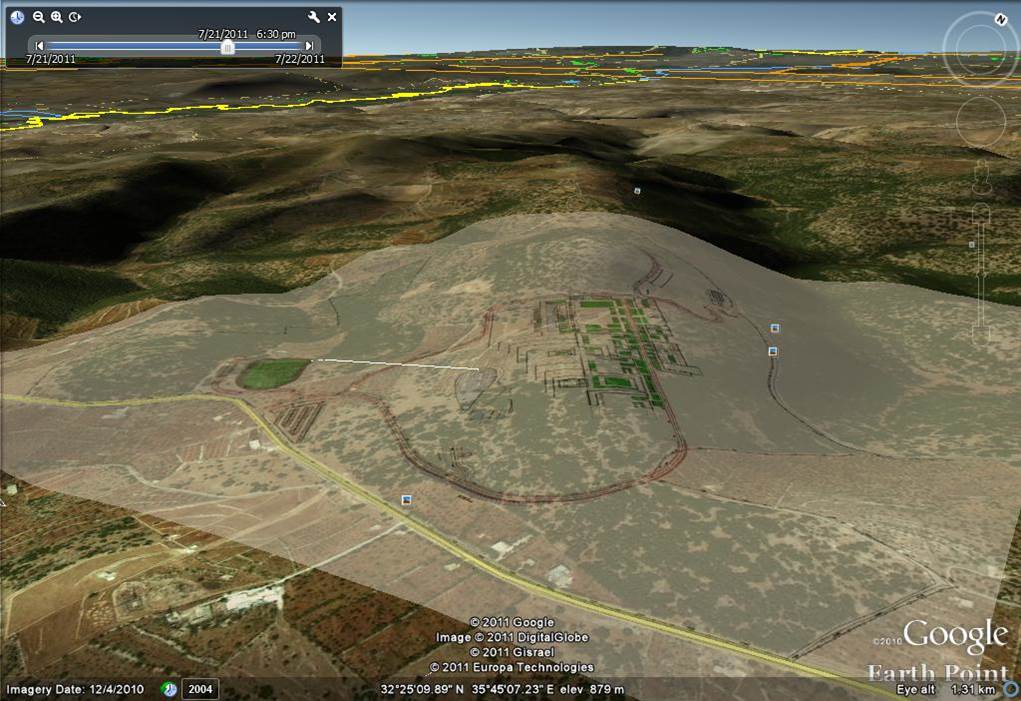Click the zoom-in end of zoom slider
This screenshot has height=701, width=1021.
tap(981, 213)
